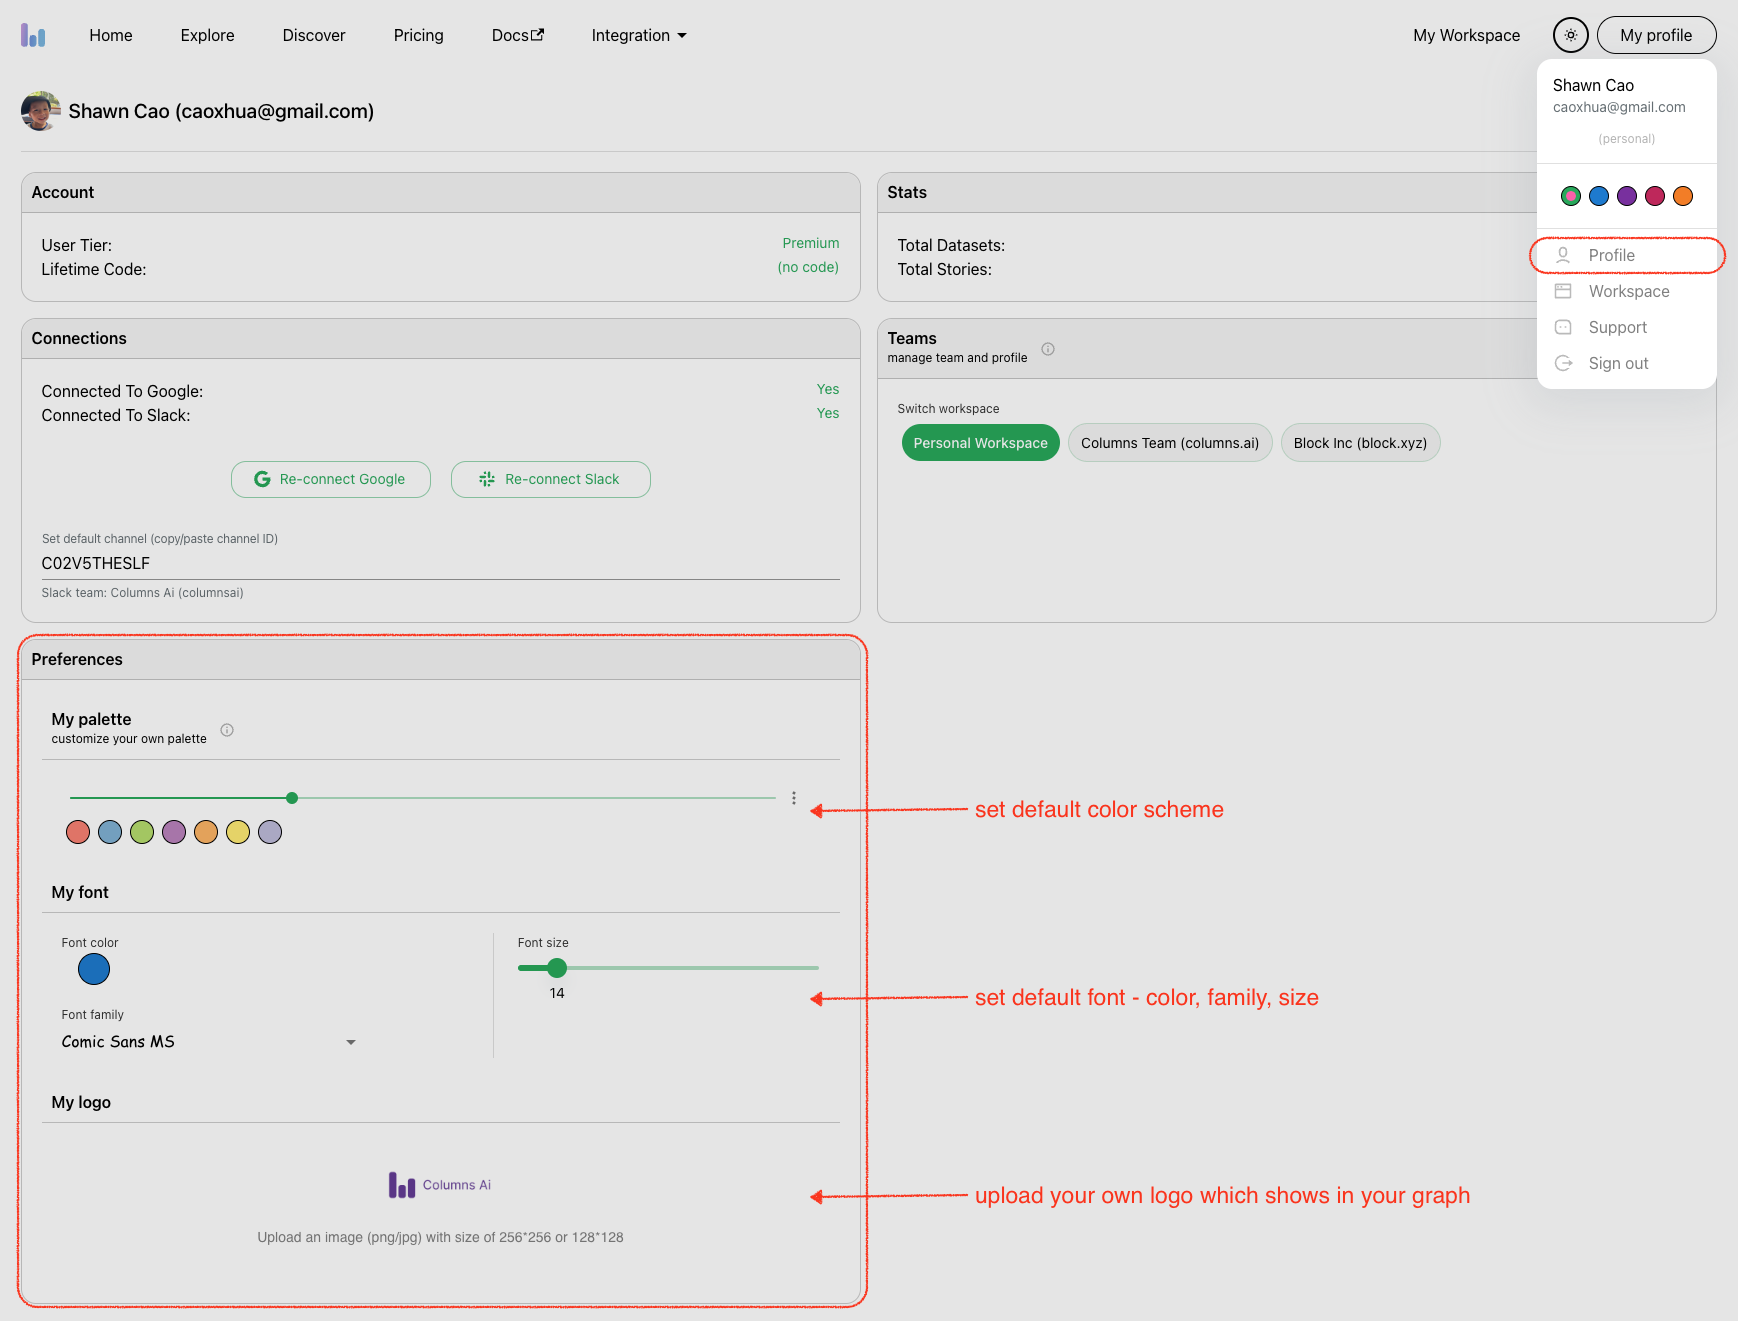Viewport: 1738px width, 1321px height.
Task: Select Workspace in the user menu
Action: coord(1627,291)
